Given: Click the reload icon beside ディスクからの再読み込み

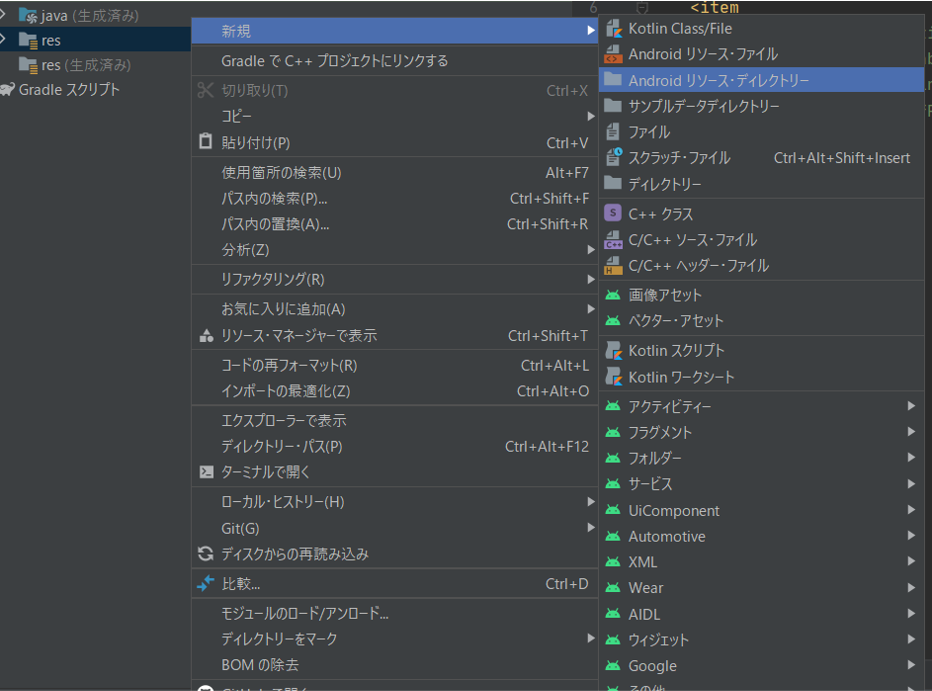Looking at the screenshot, I should pyautogui.click(x=206, y=554).
